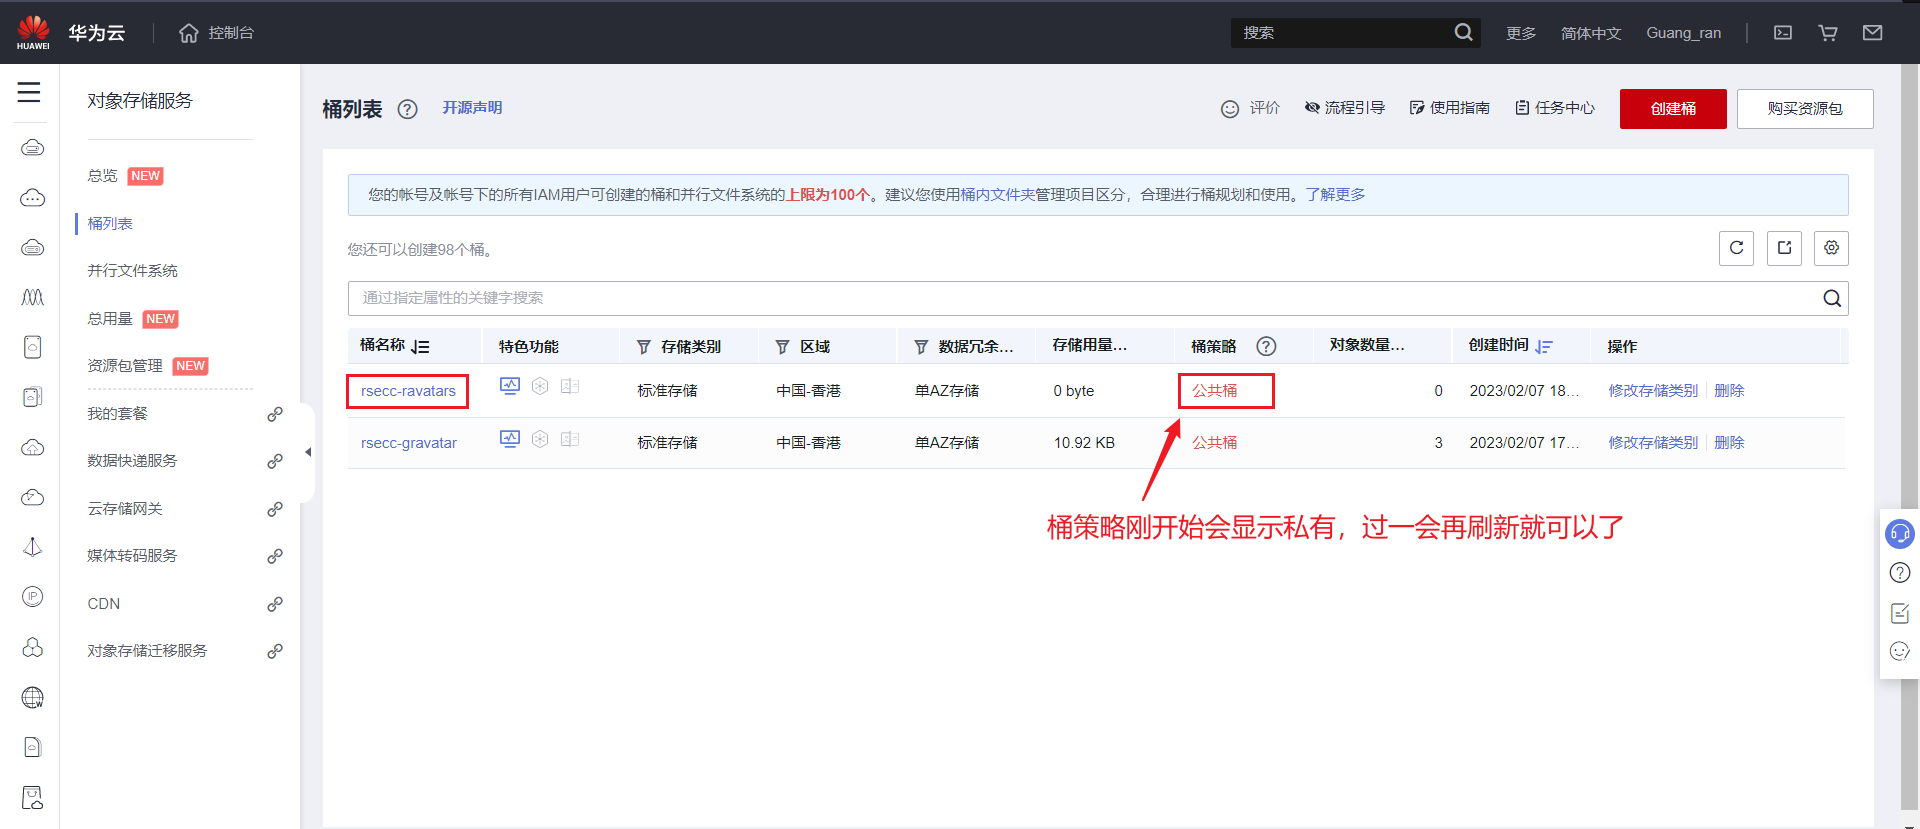Export the bucket list
The height and width of the screenshot is (829, 1920).
1784,248
